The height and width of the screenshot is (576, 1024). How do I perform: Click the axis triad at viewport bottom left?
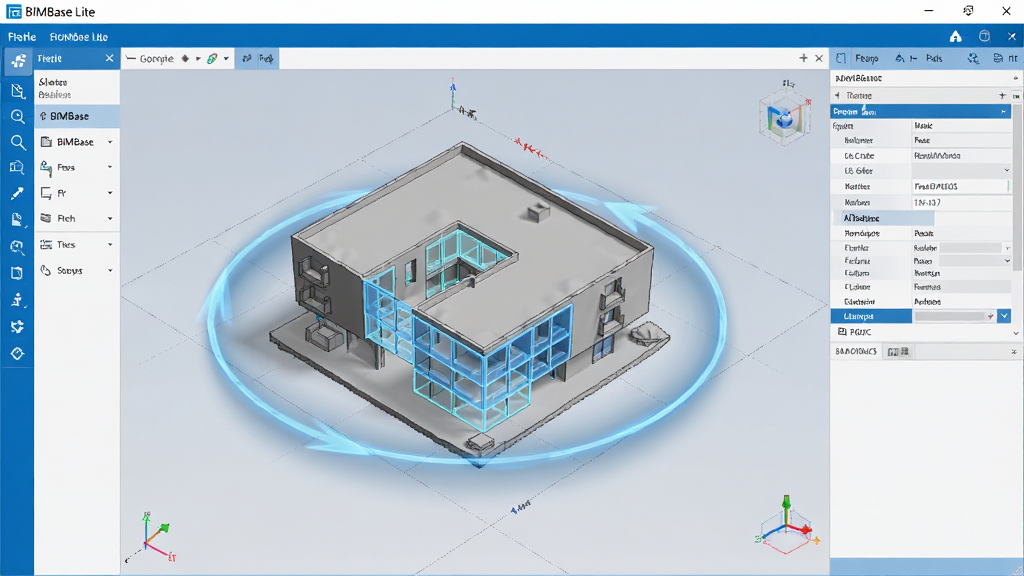[152, 537]
